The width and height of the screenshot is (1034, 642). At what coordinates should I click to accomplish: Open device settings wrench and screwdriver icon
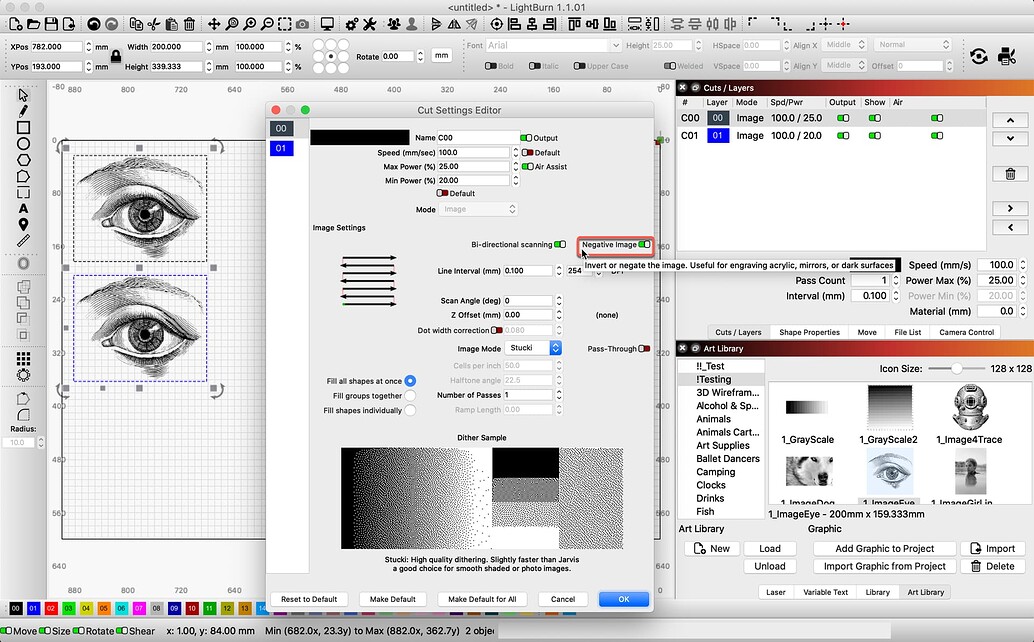(x=369, y=24)
